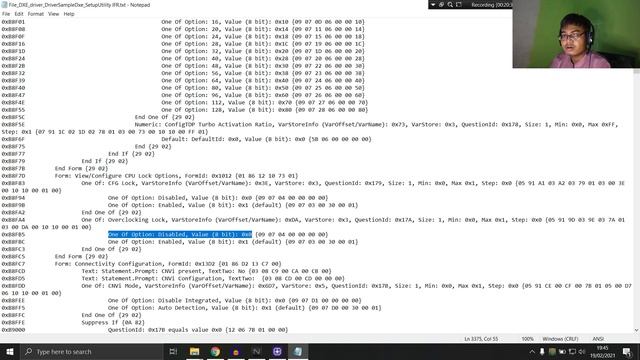The width and height of the screenshot is (640, 360).
Task: Click the microphone tray icon
Action: [542, 351]
